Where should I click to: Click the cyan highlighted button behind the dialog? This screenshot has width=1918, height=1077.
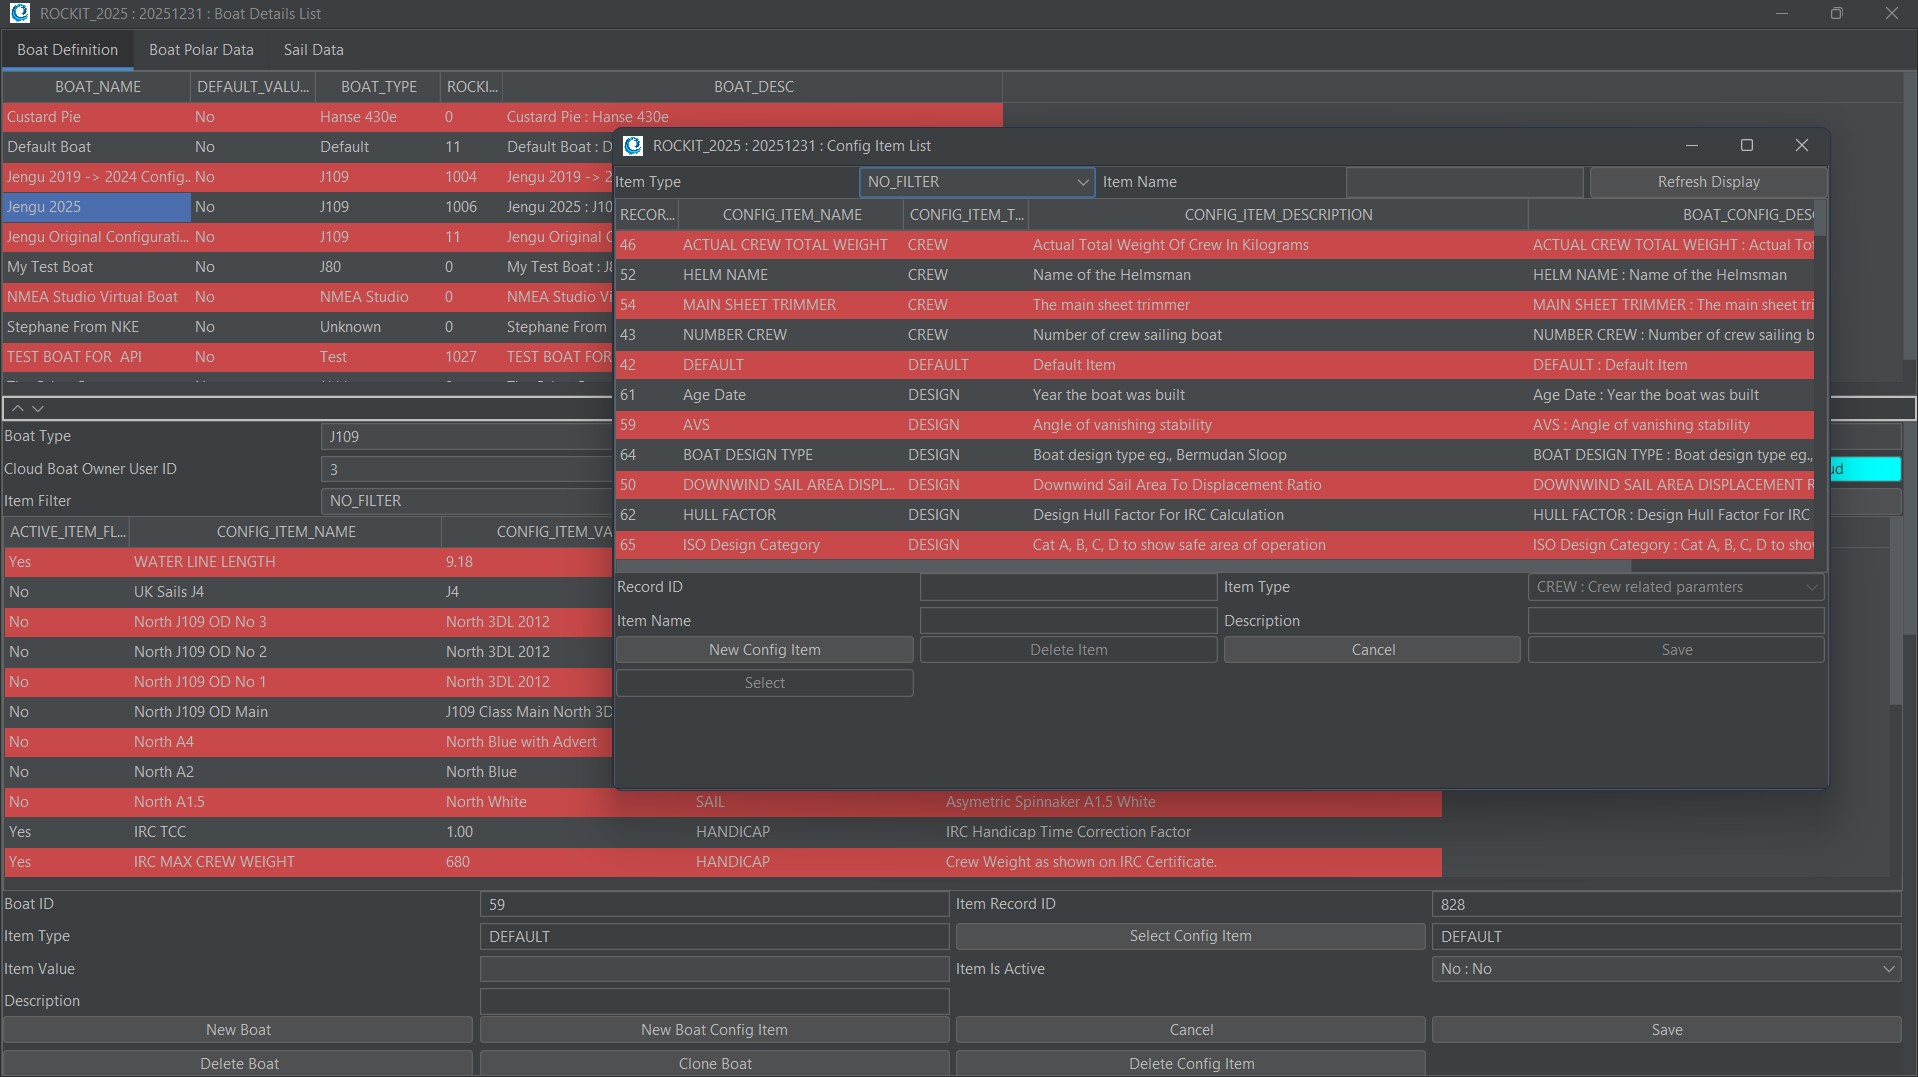pyautogui.click(x=1864, y=469)
